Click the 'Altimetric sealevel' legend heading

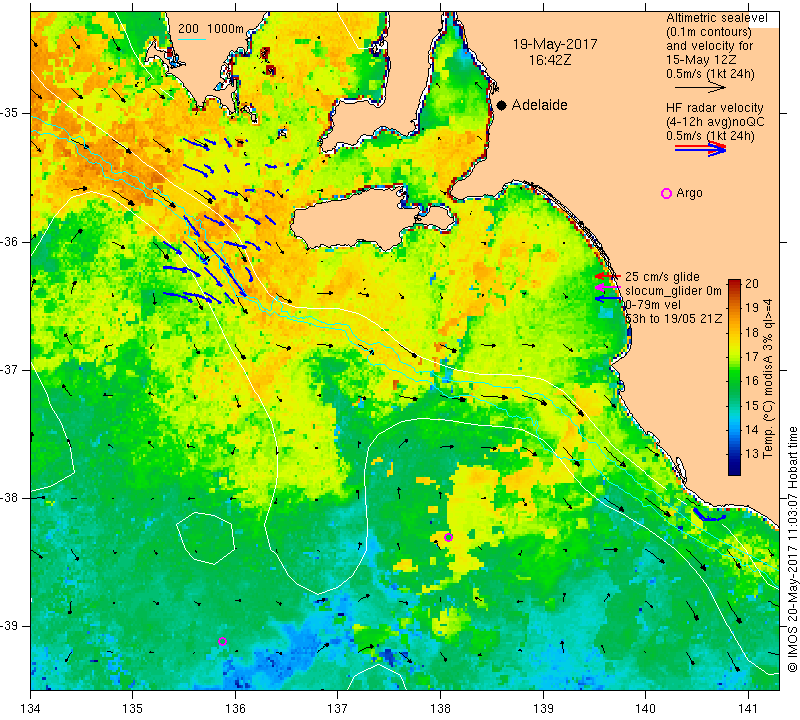(716, 18)
